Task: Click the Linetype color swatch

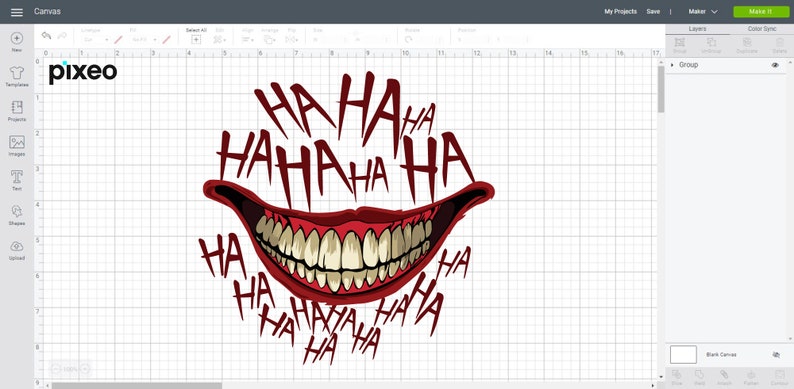Action: click(x=118, y=40)
